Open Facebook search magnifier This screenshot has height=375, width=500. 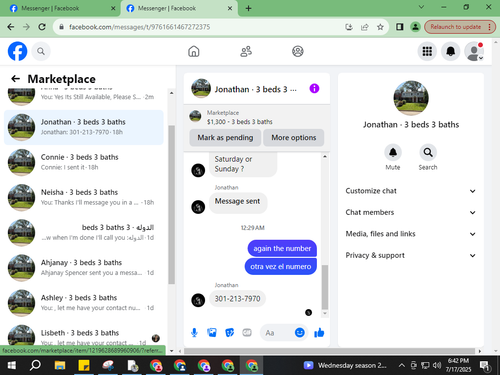coord(41,51)
